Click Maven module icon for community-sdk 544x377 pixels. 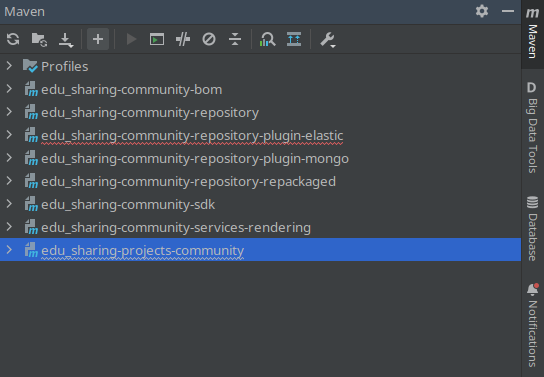tap(31, 204)
